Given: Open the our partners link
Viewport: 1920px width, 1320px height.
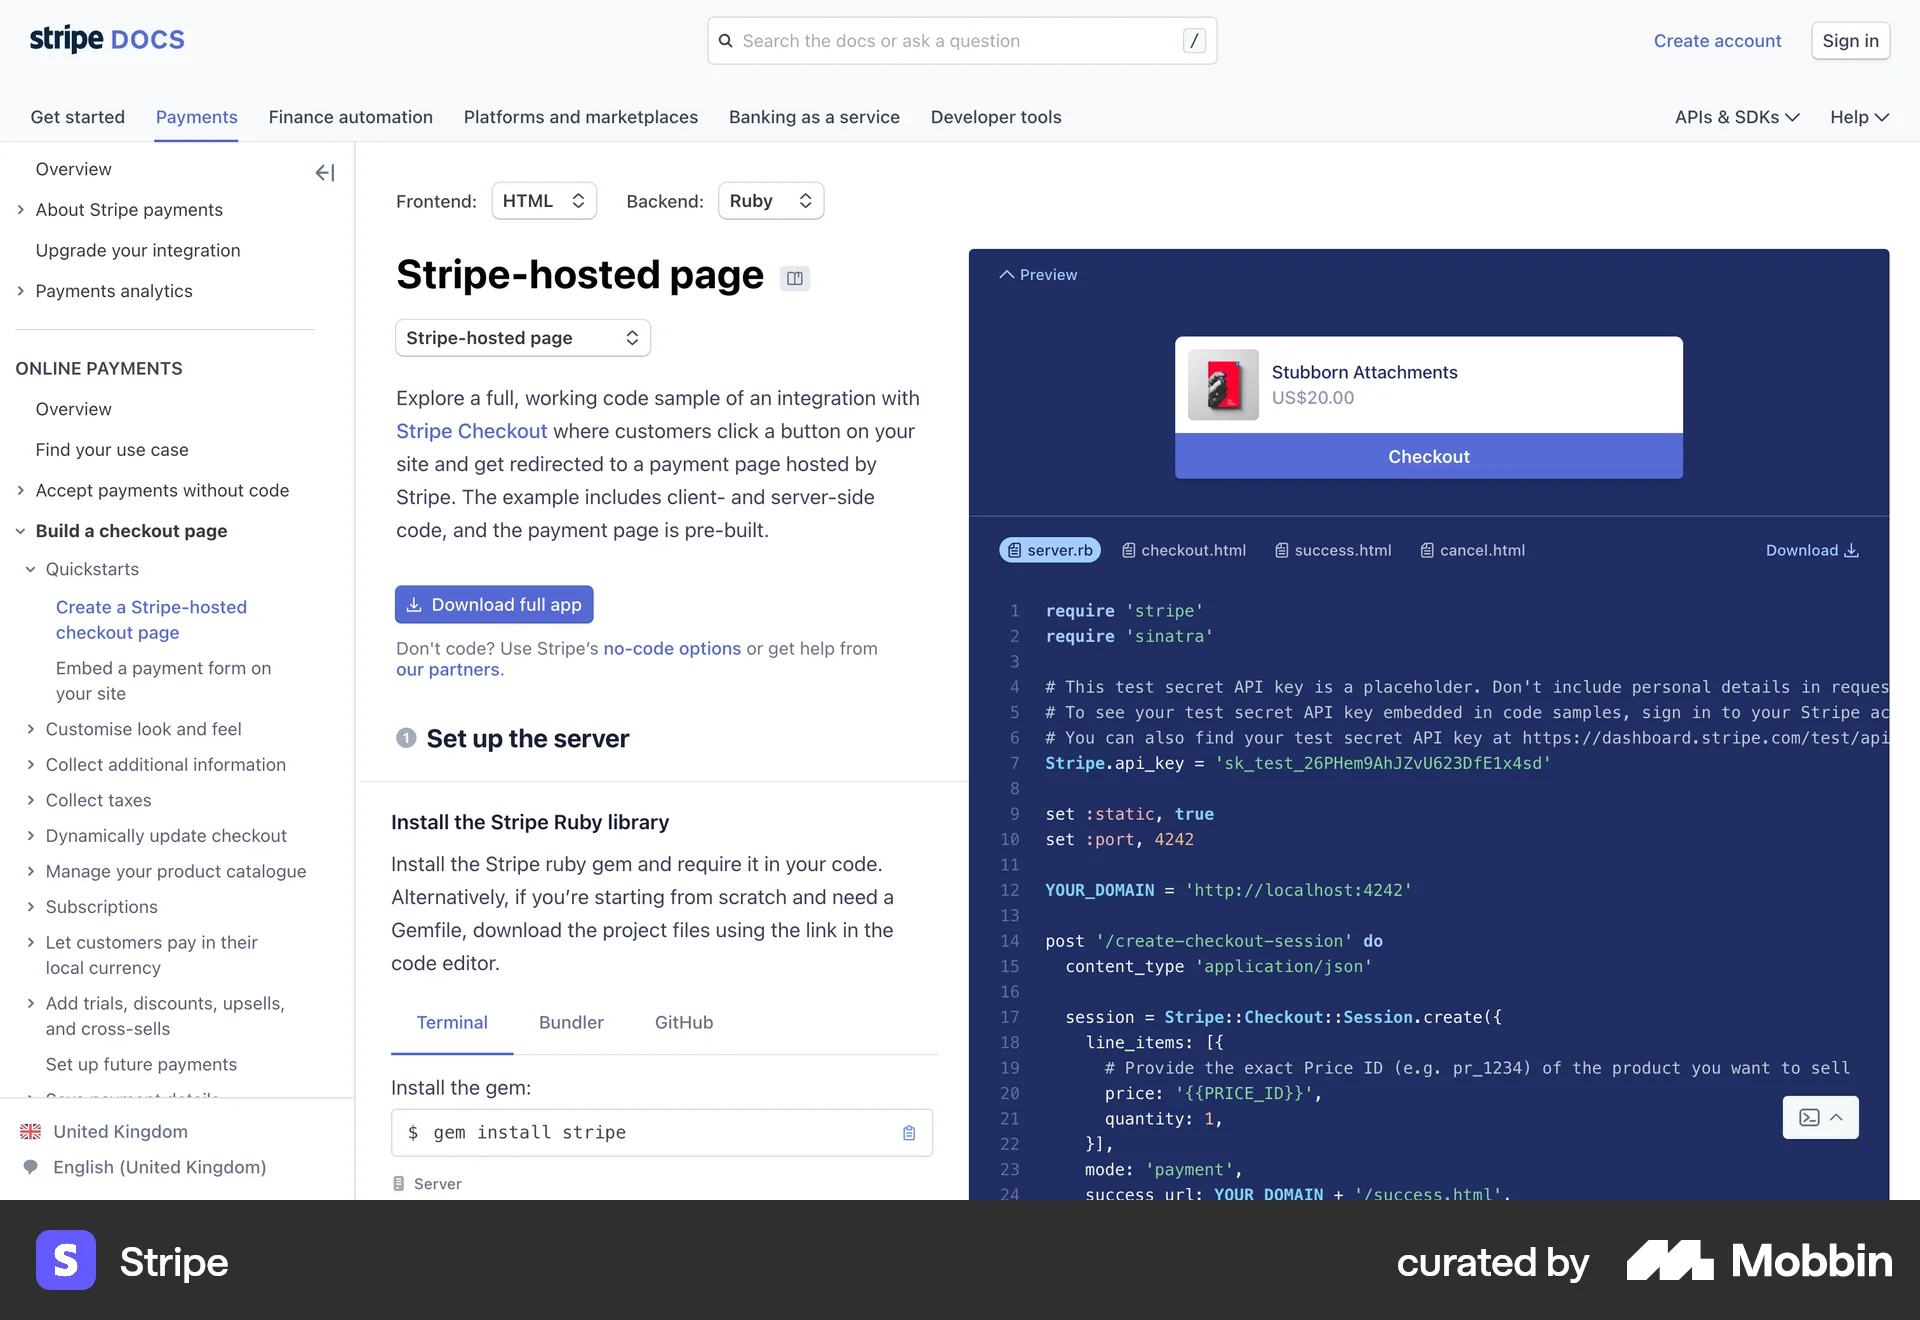Looking at the screenshot, I should pyautogui.click(x=446, y=670).
